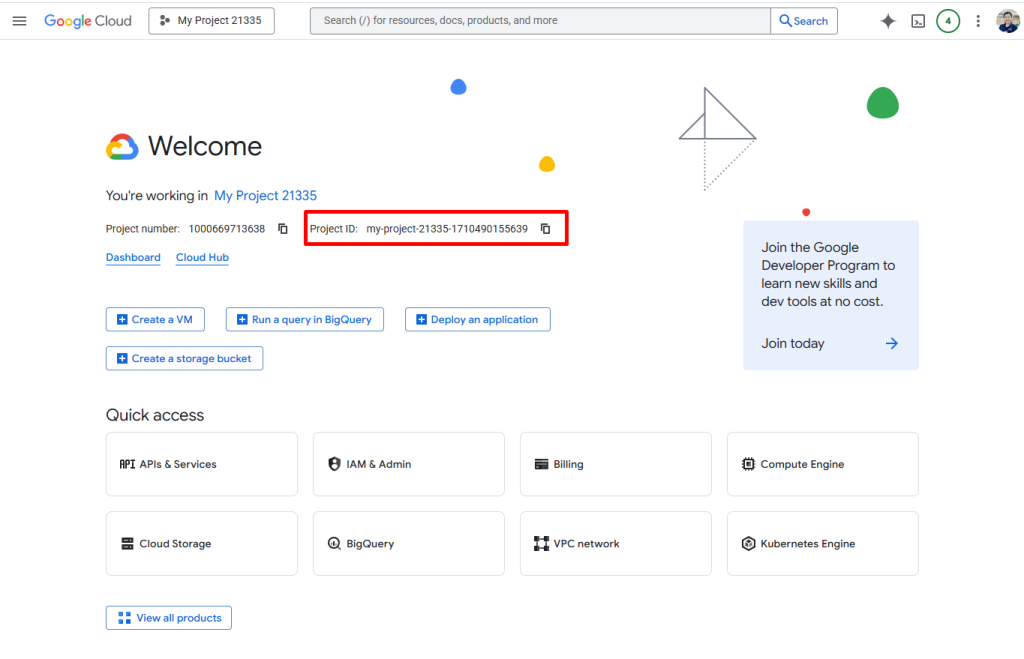Open Cloud Storage quick access card
The image size is (1024, 659).
202,543
